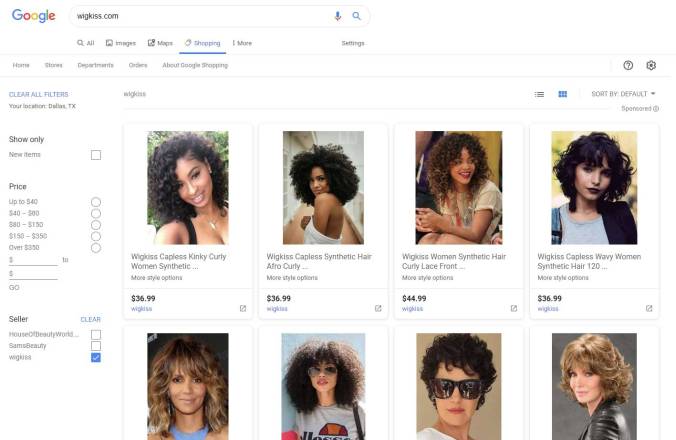The image size is (676, 440).
Task: View More style options for Kinky Curly wig
Action: click(156, 278)
